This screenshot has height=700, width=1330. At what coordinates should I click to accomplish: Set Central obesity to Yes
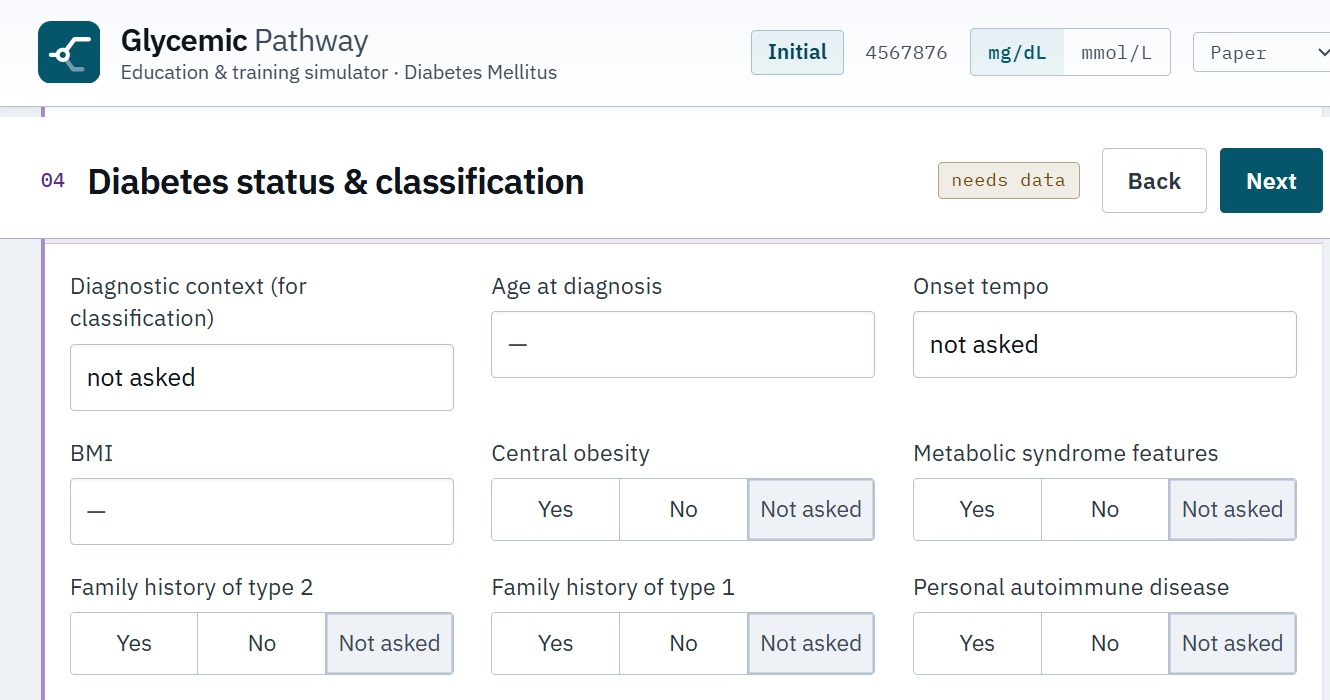tap(555, 510)
